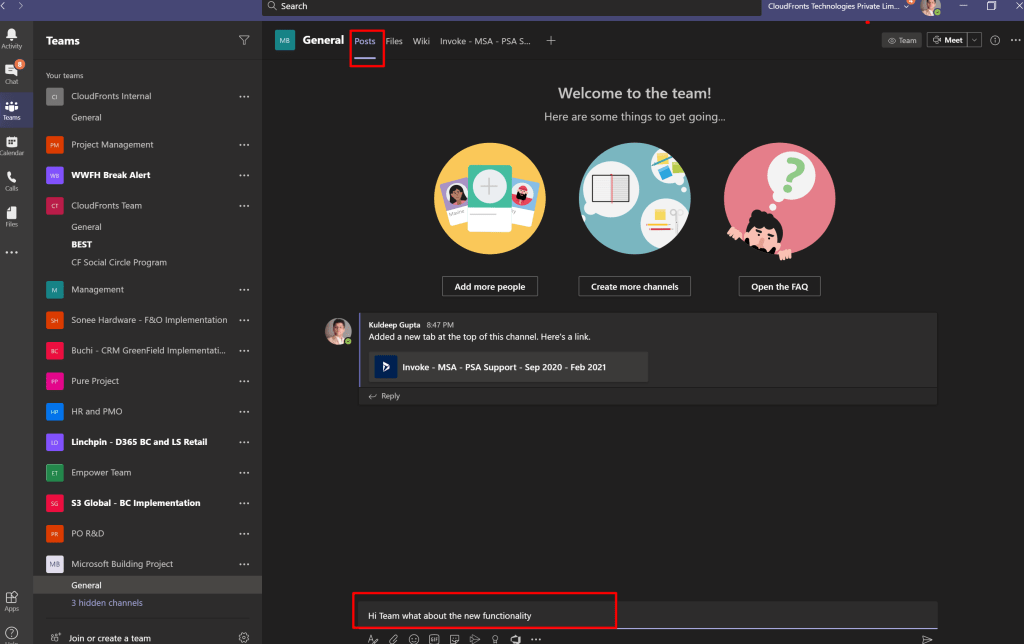Screen dimensions: 1024x644
Task: Open more options for Project Management team
Action: (244, 145)
